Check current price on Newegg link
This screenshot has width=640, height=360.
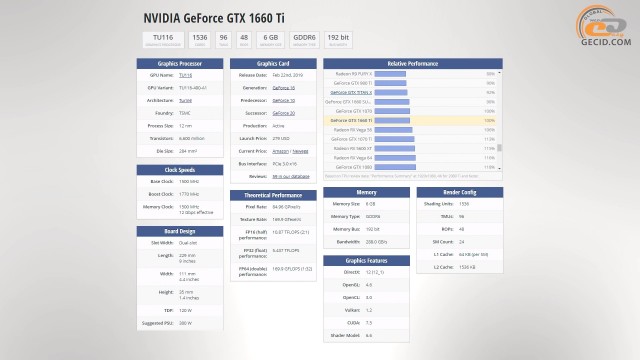[300, 151]
